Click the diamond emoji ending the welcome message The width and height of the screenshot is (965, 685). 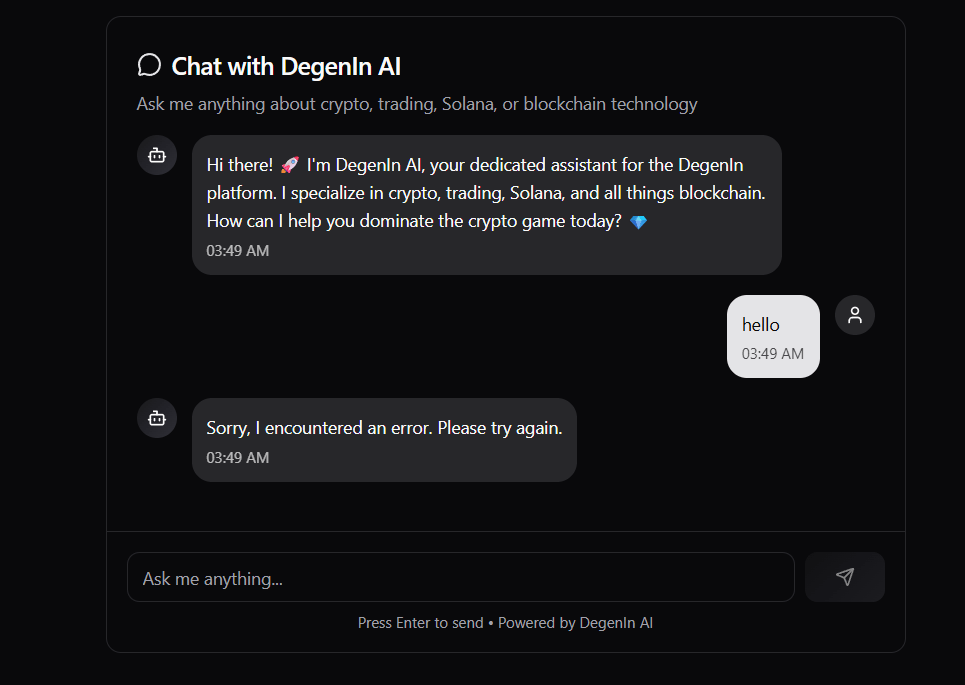[638, 222]
